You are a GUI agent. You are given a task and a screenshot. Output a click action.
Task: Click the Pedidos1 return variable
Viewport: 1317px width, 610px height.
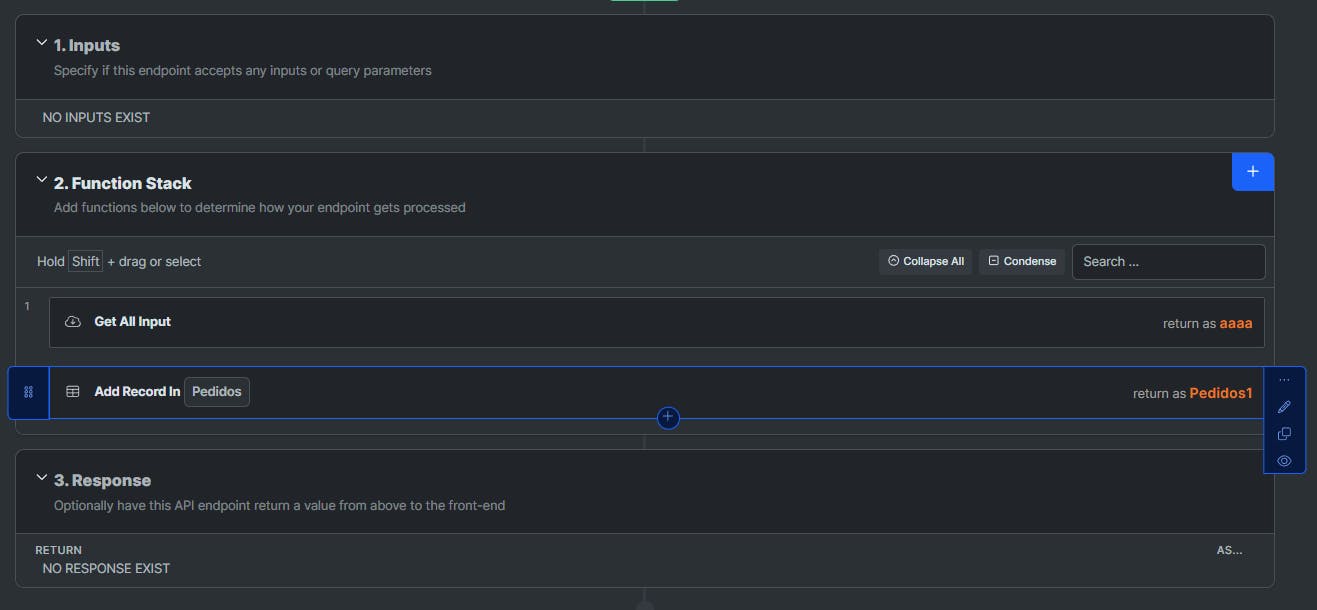(x=1221, y=393)
